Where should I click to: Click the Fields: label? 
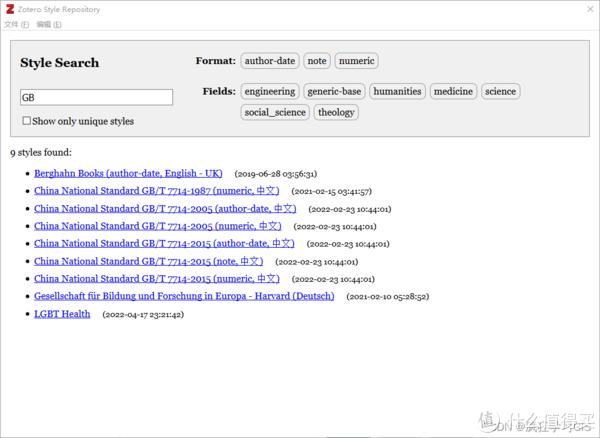(x=219, y=91)
